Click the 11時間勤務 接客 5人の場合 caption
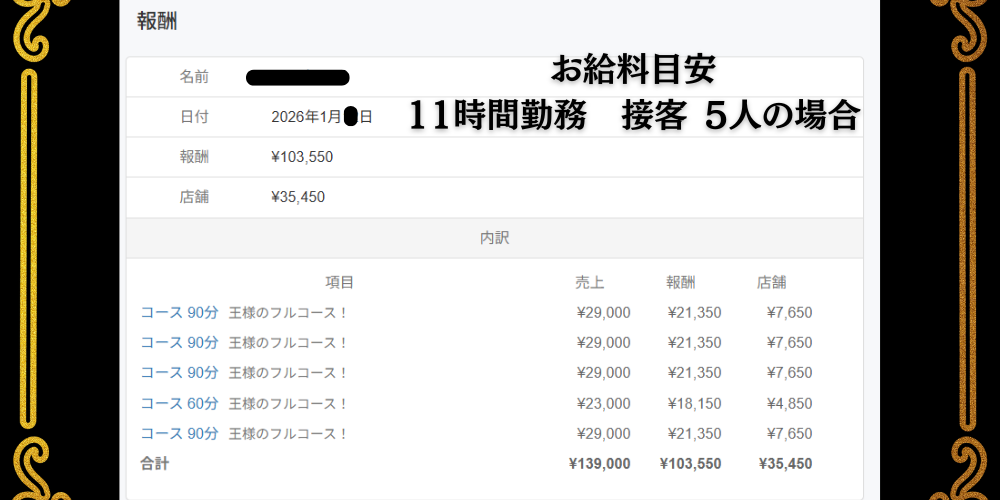Image resolution: width=1000 pixels, height=500 pixels. [x=634, y=117]
